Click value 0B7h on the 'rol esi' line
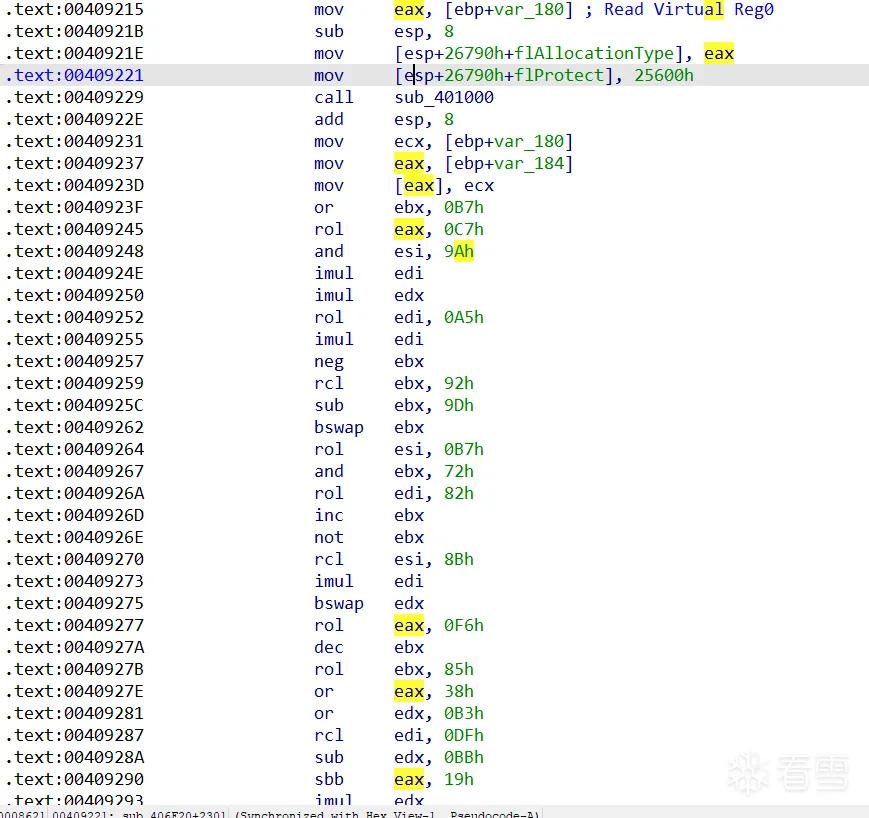 click(464, 449)
